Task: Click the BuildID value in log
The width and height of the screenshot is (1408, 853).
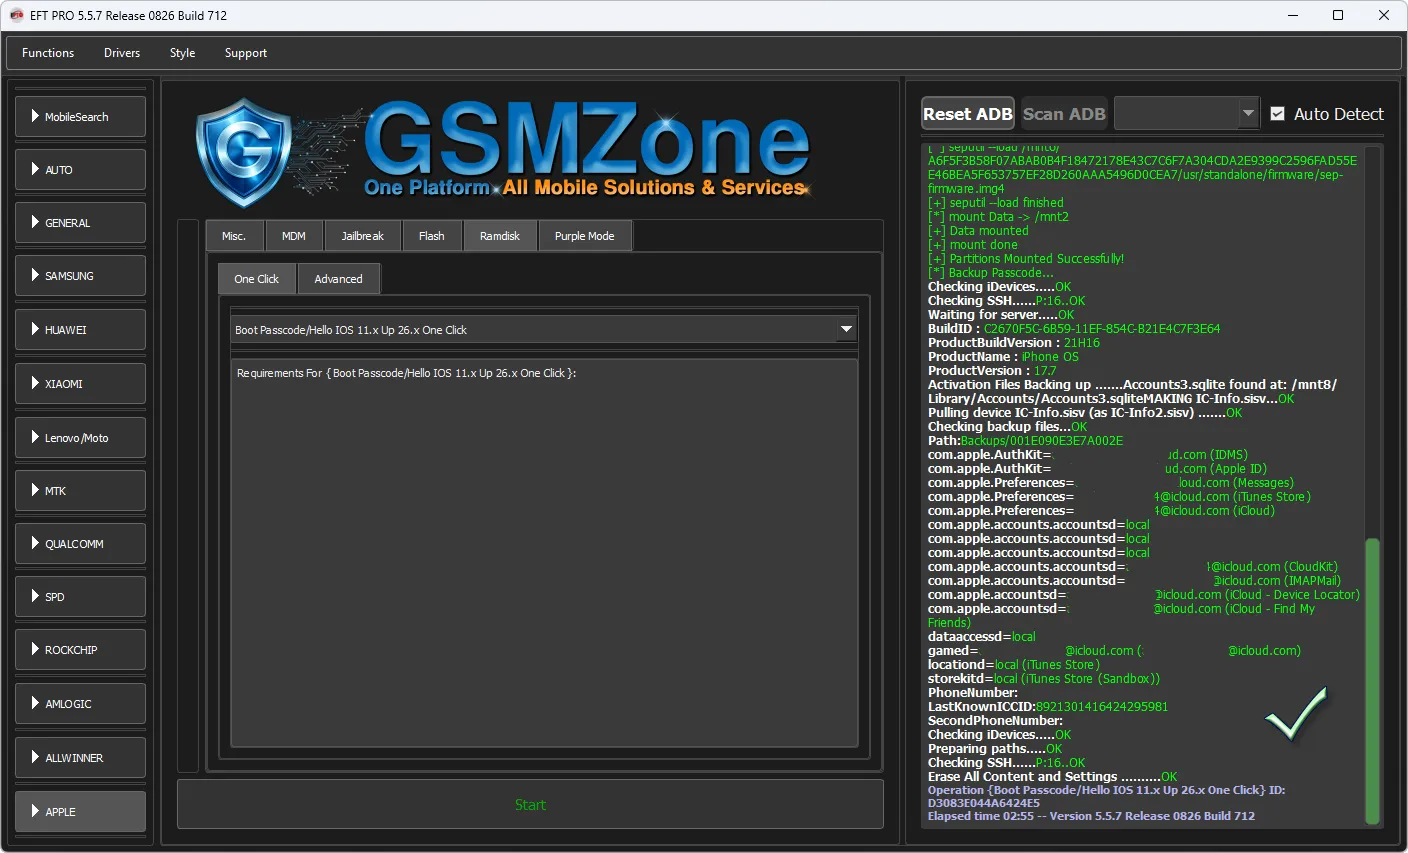Action: click(x=1102, y=329)
